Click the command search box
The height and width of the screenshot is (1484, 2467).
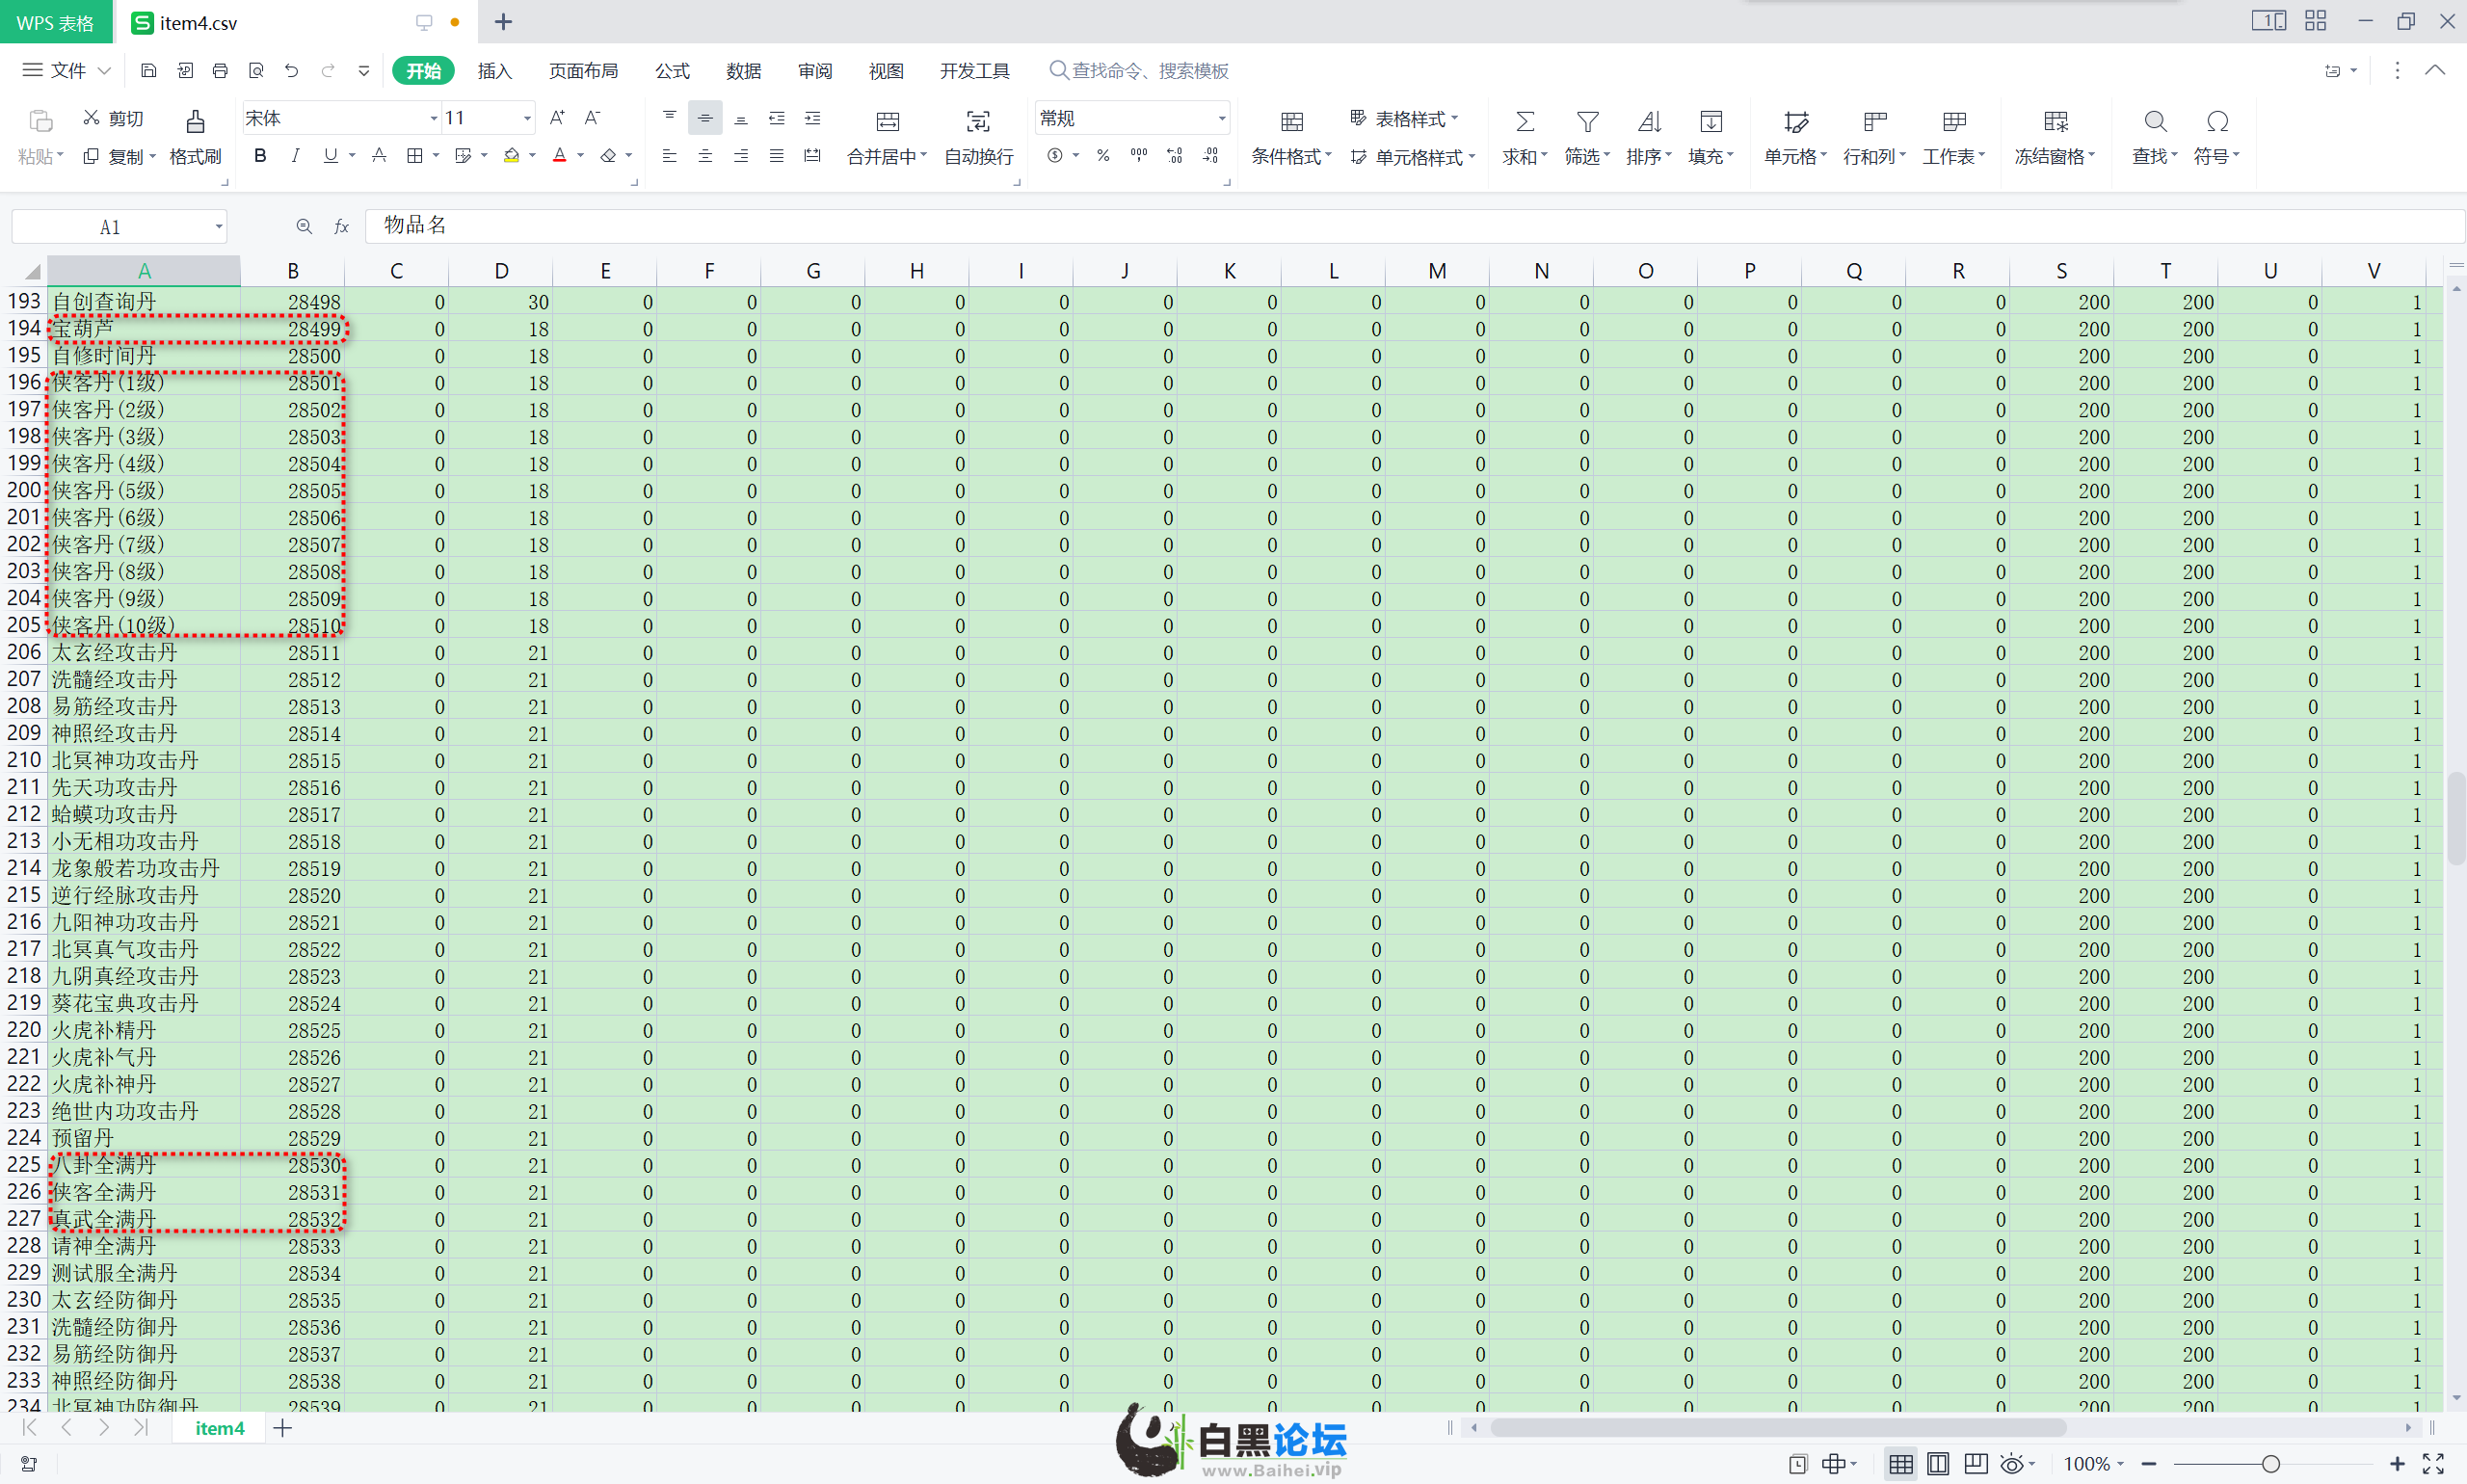click(x=1139, y=71)
